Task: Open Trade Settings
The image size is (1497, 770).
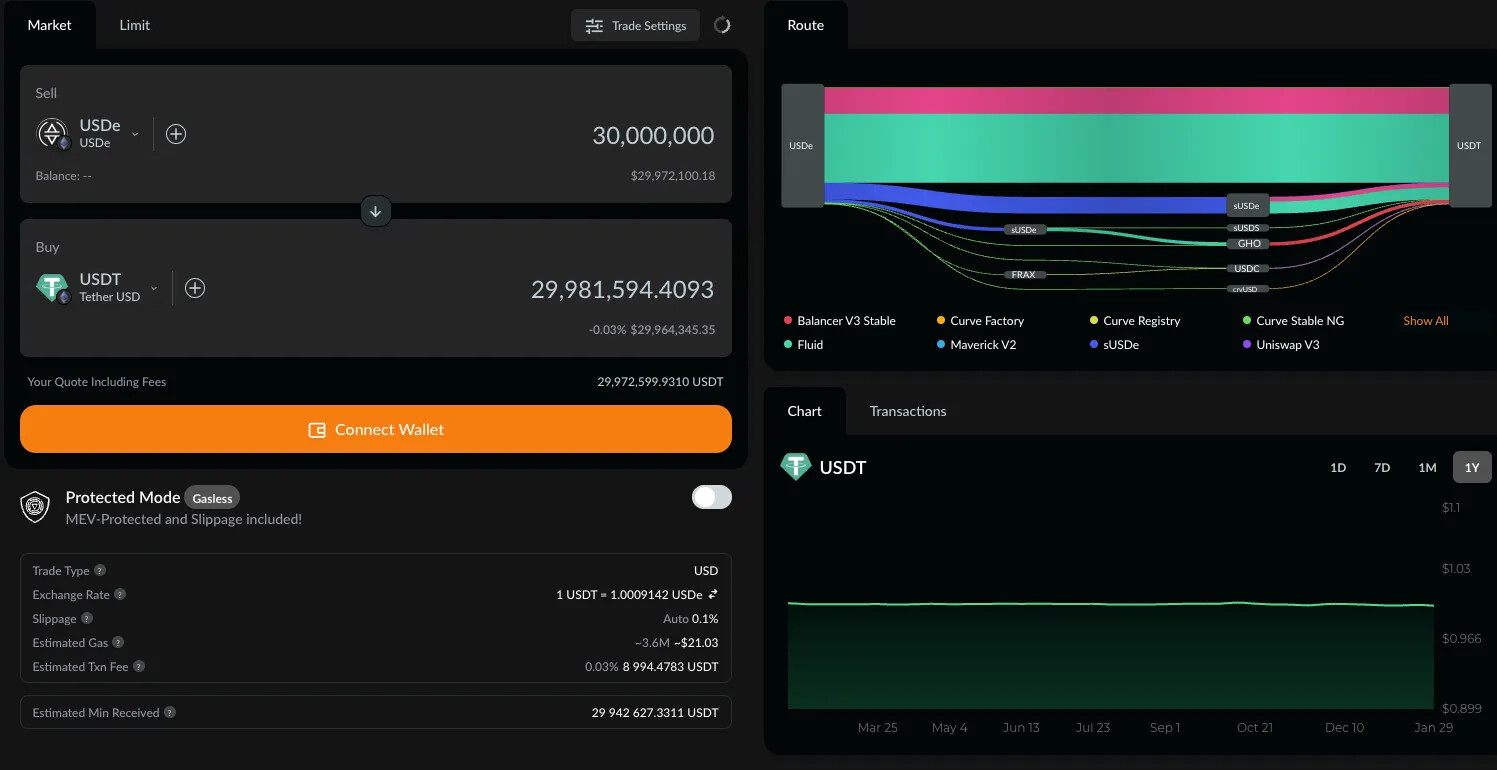Action: (x=636, y=26)
